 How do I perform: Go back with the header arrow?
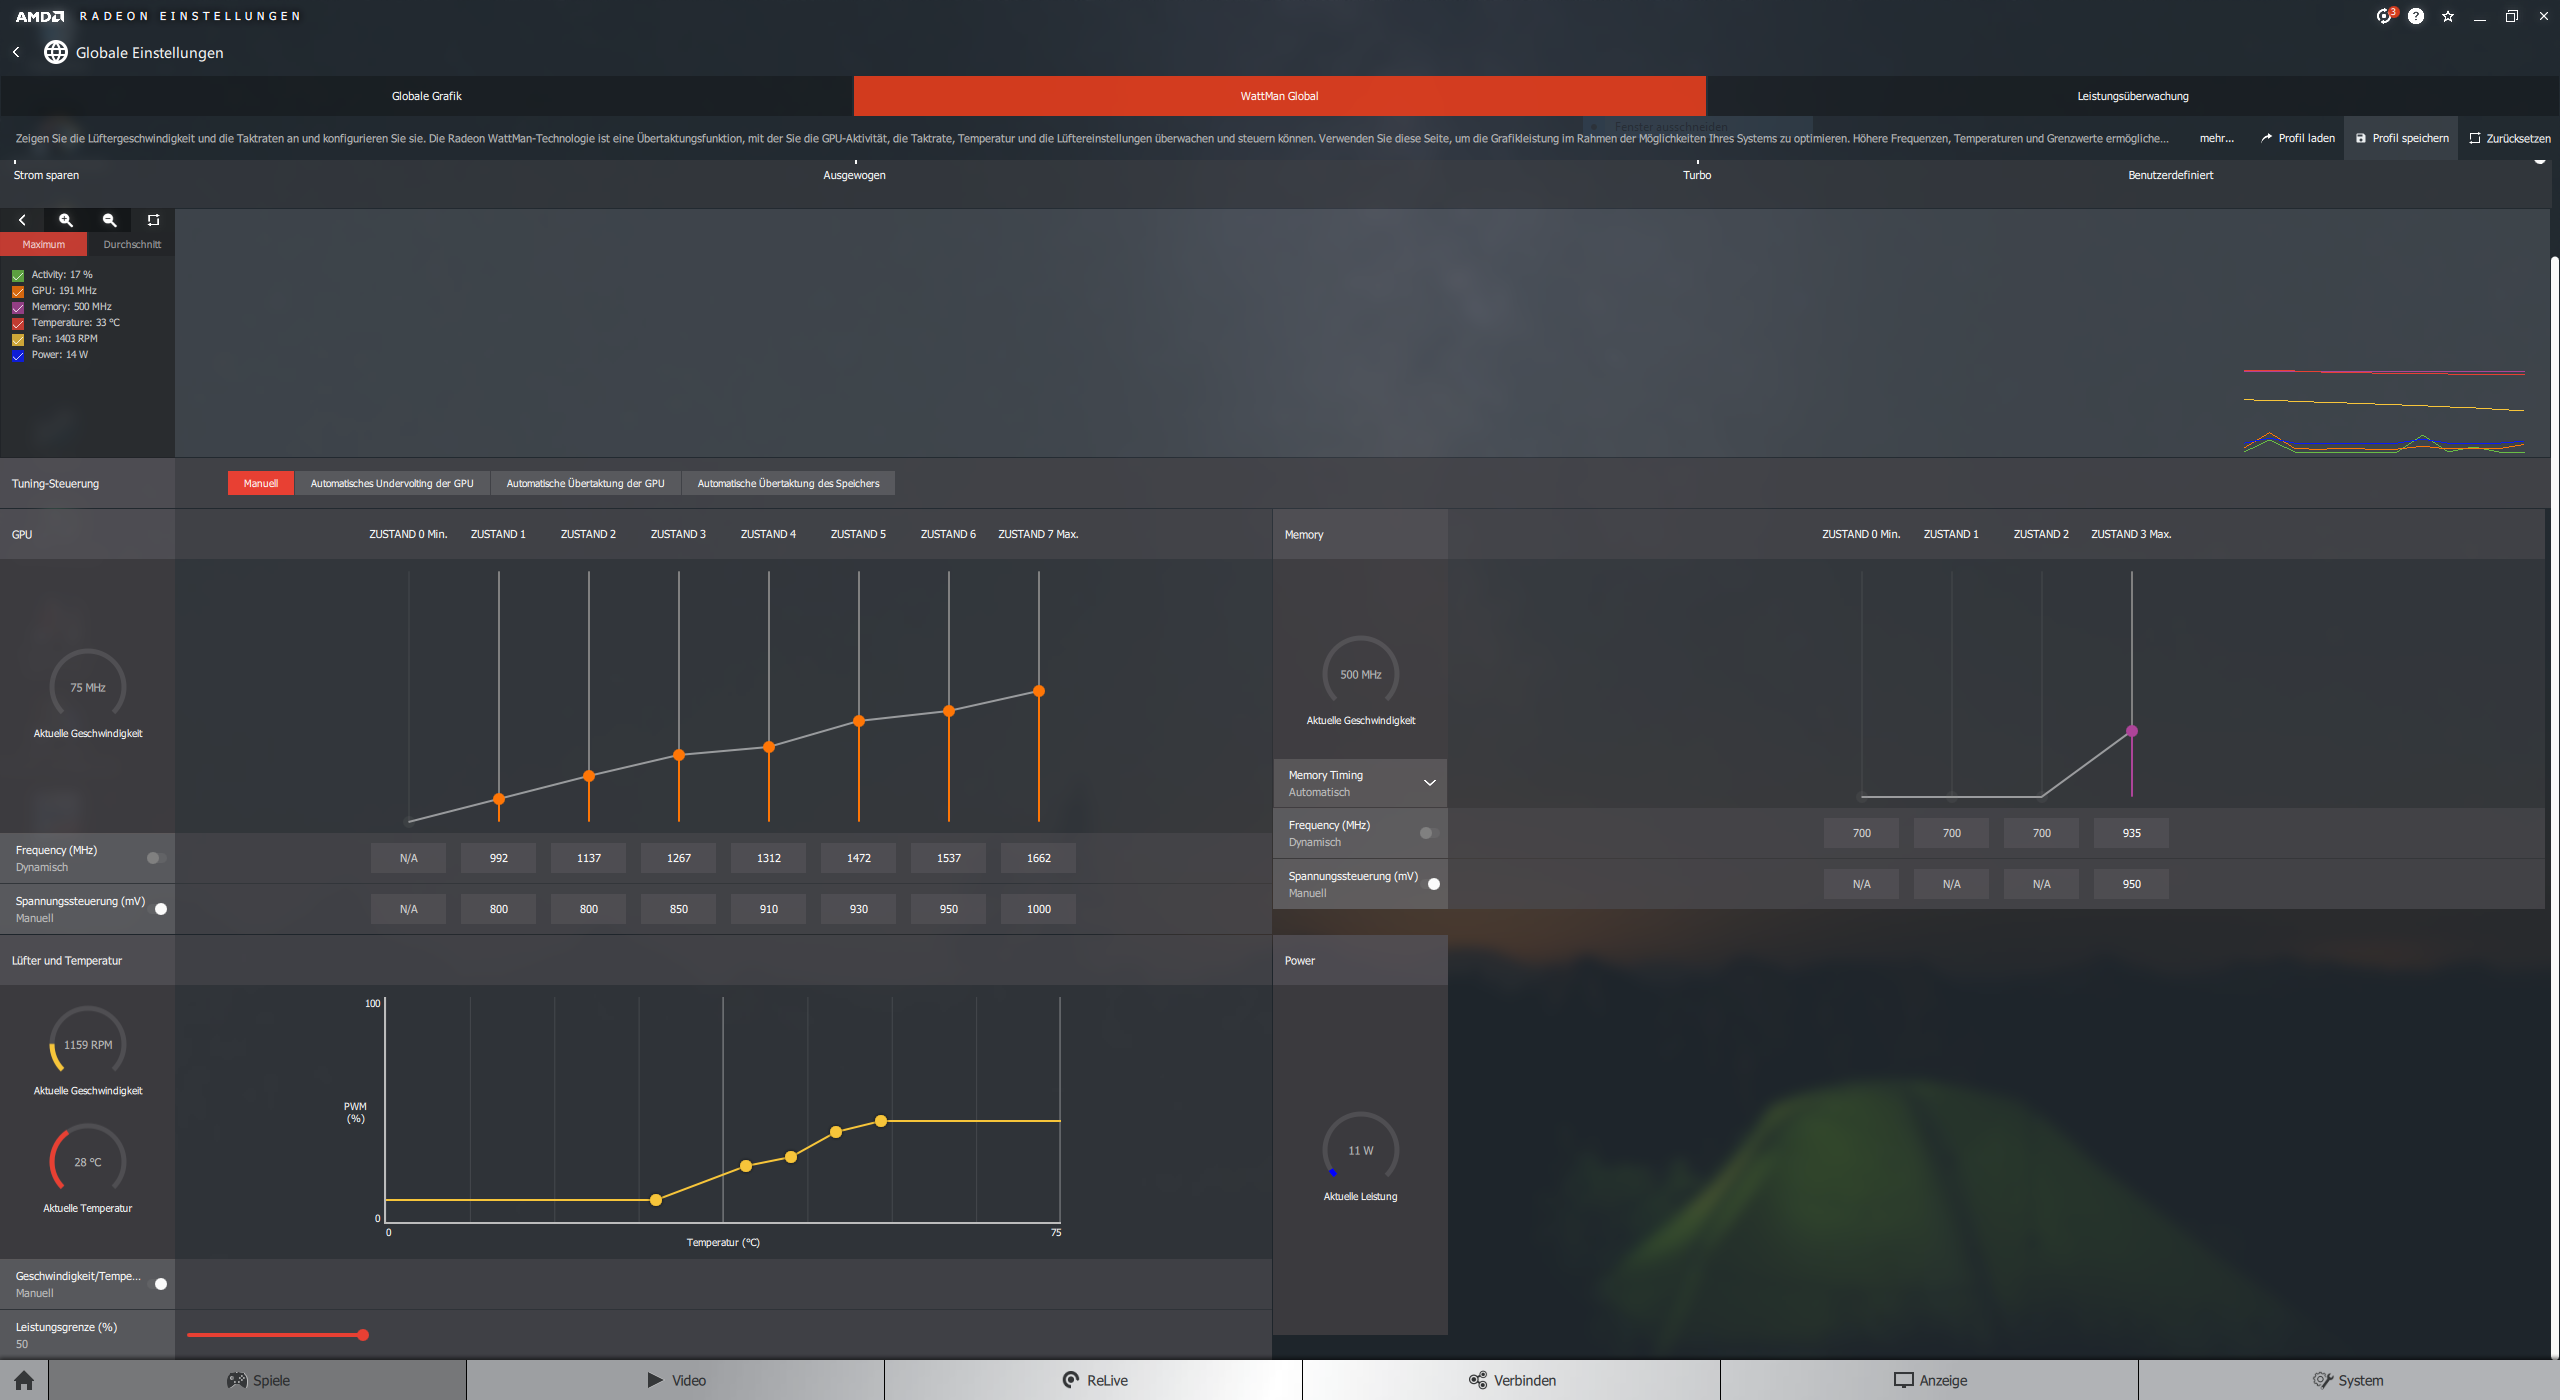click(x=16, y=52)
